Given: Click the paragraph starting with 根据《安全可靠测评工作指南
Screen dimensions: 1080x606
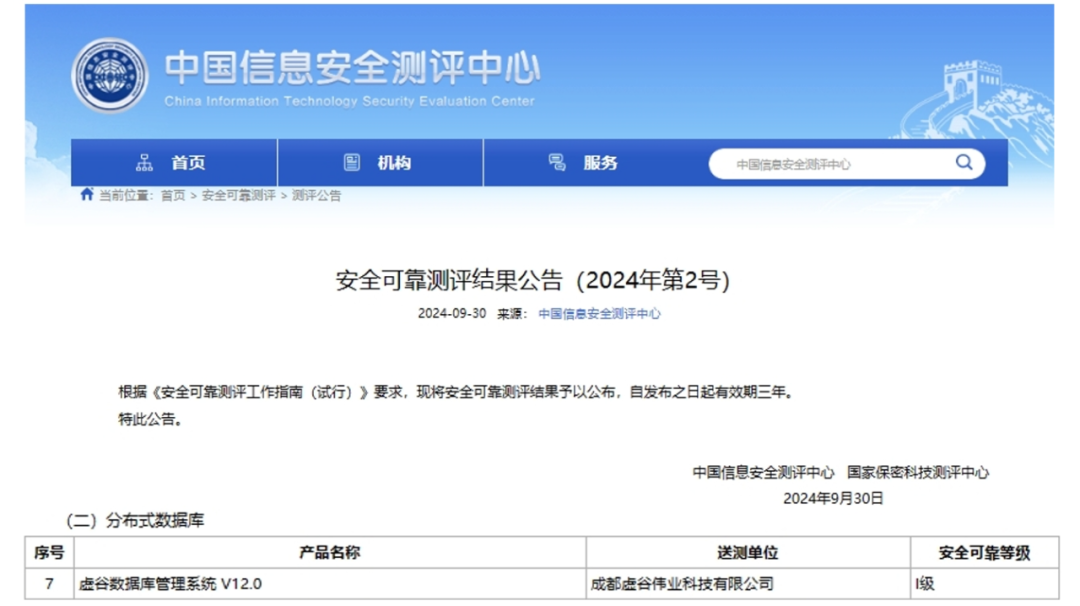Looking at the screenshot, I should [456, 393].
